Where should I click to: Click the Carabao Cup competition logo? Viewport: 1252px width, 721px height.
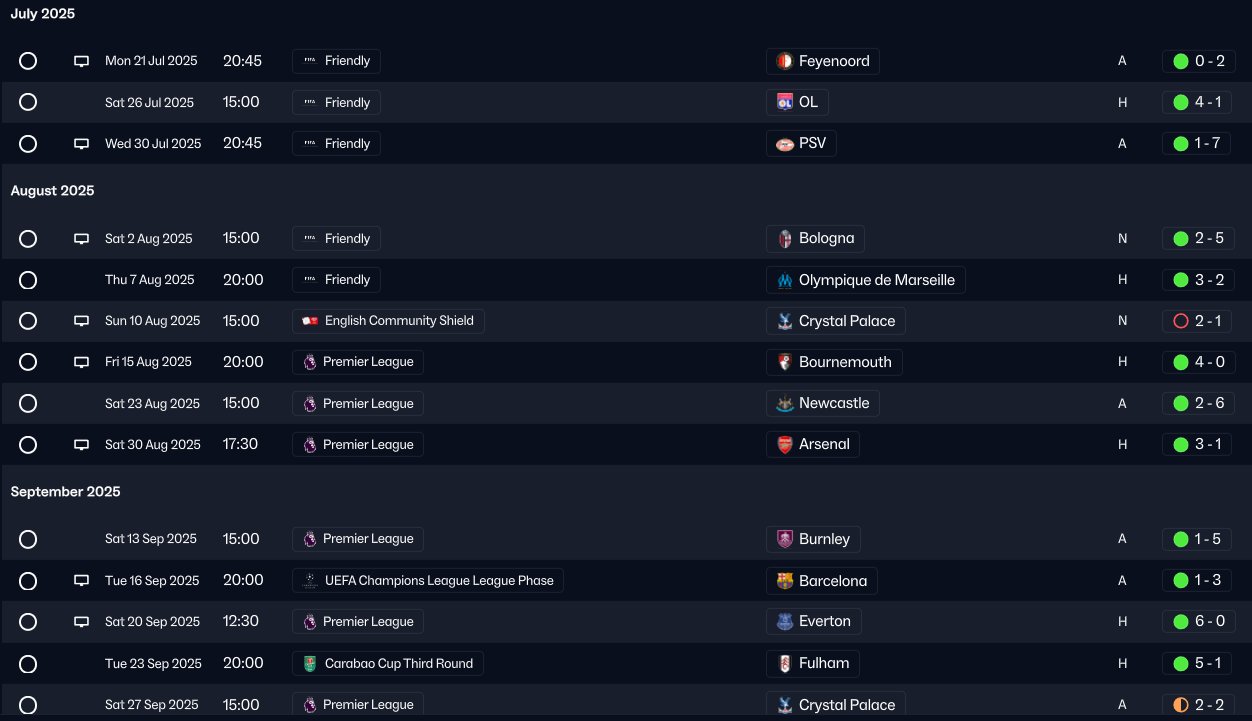[x=310, y=663]
